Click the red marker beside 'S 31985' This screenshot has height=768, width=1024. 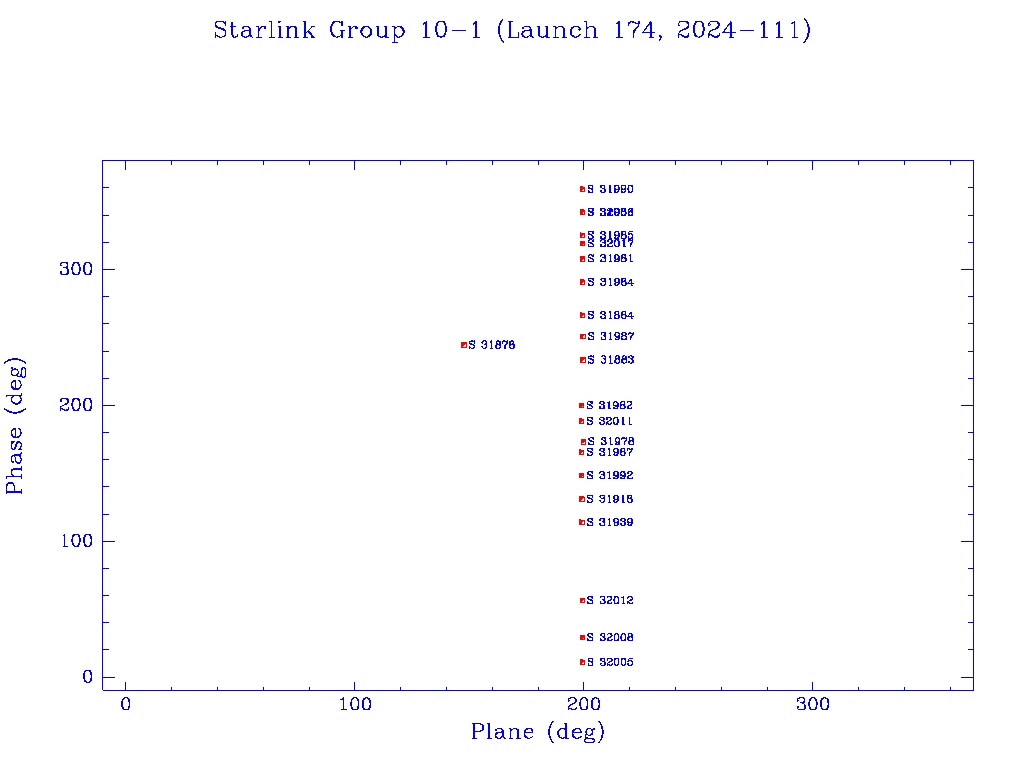click(x=583, y=235)
